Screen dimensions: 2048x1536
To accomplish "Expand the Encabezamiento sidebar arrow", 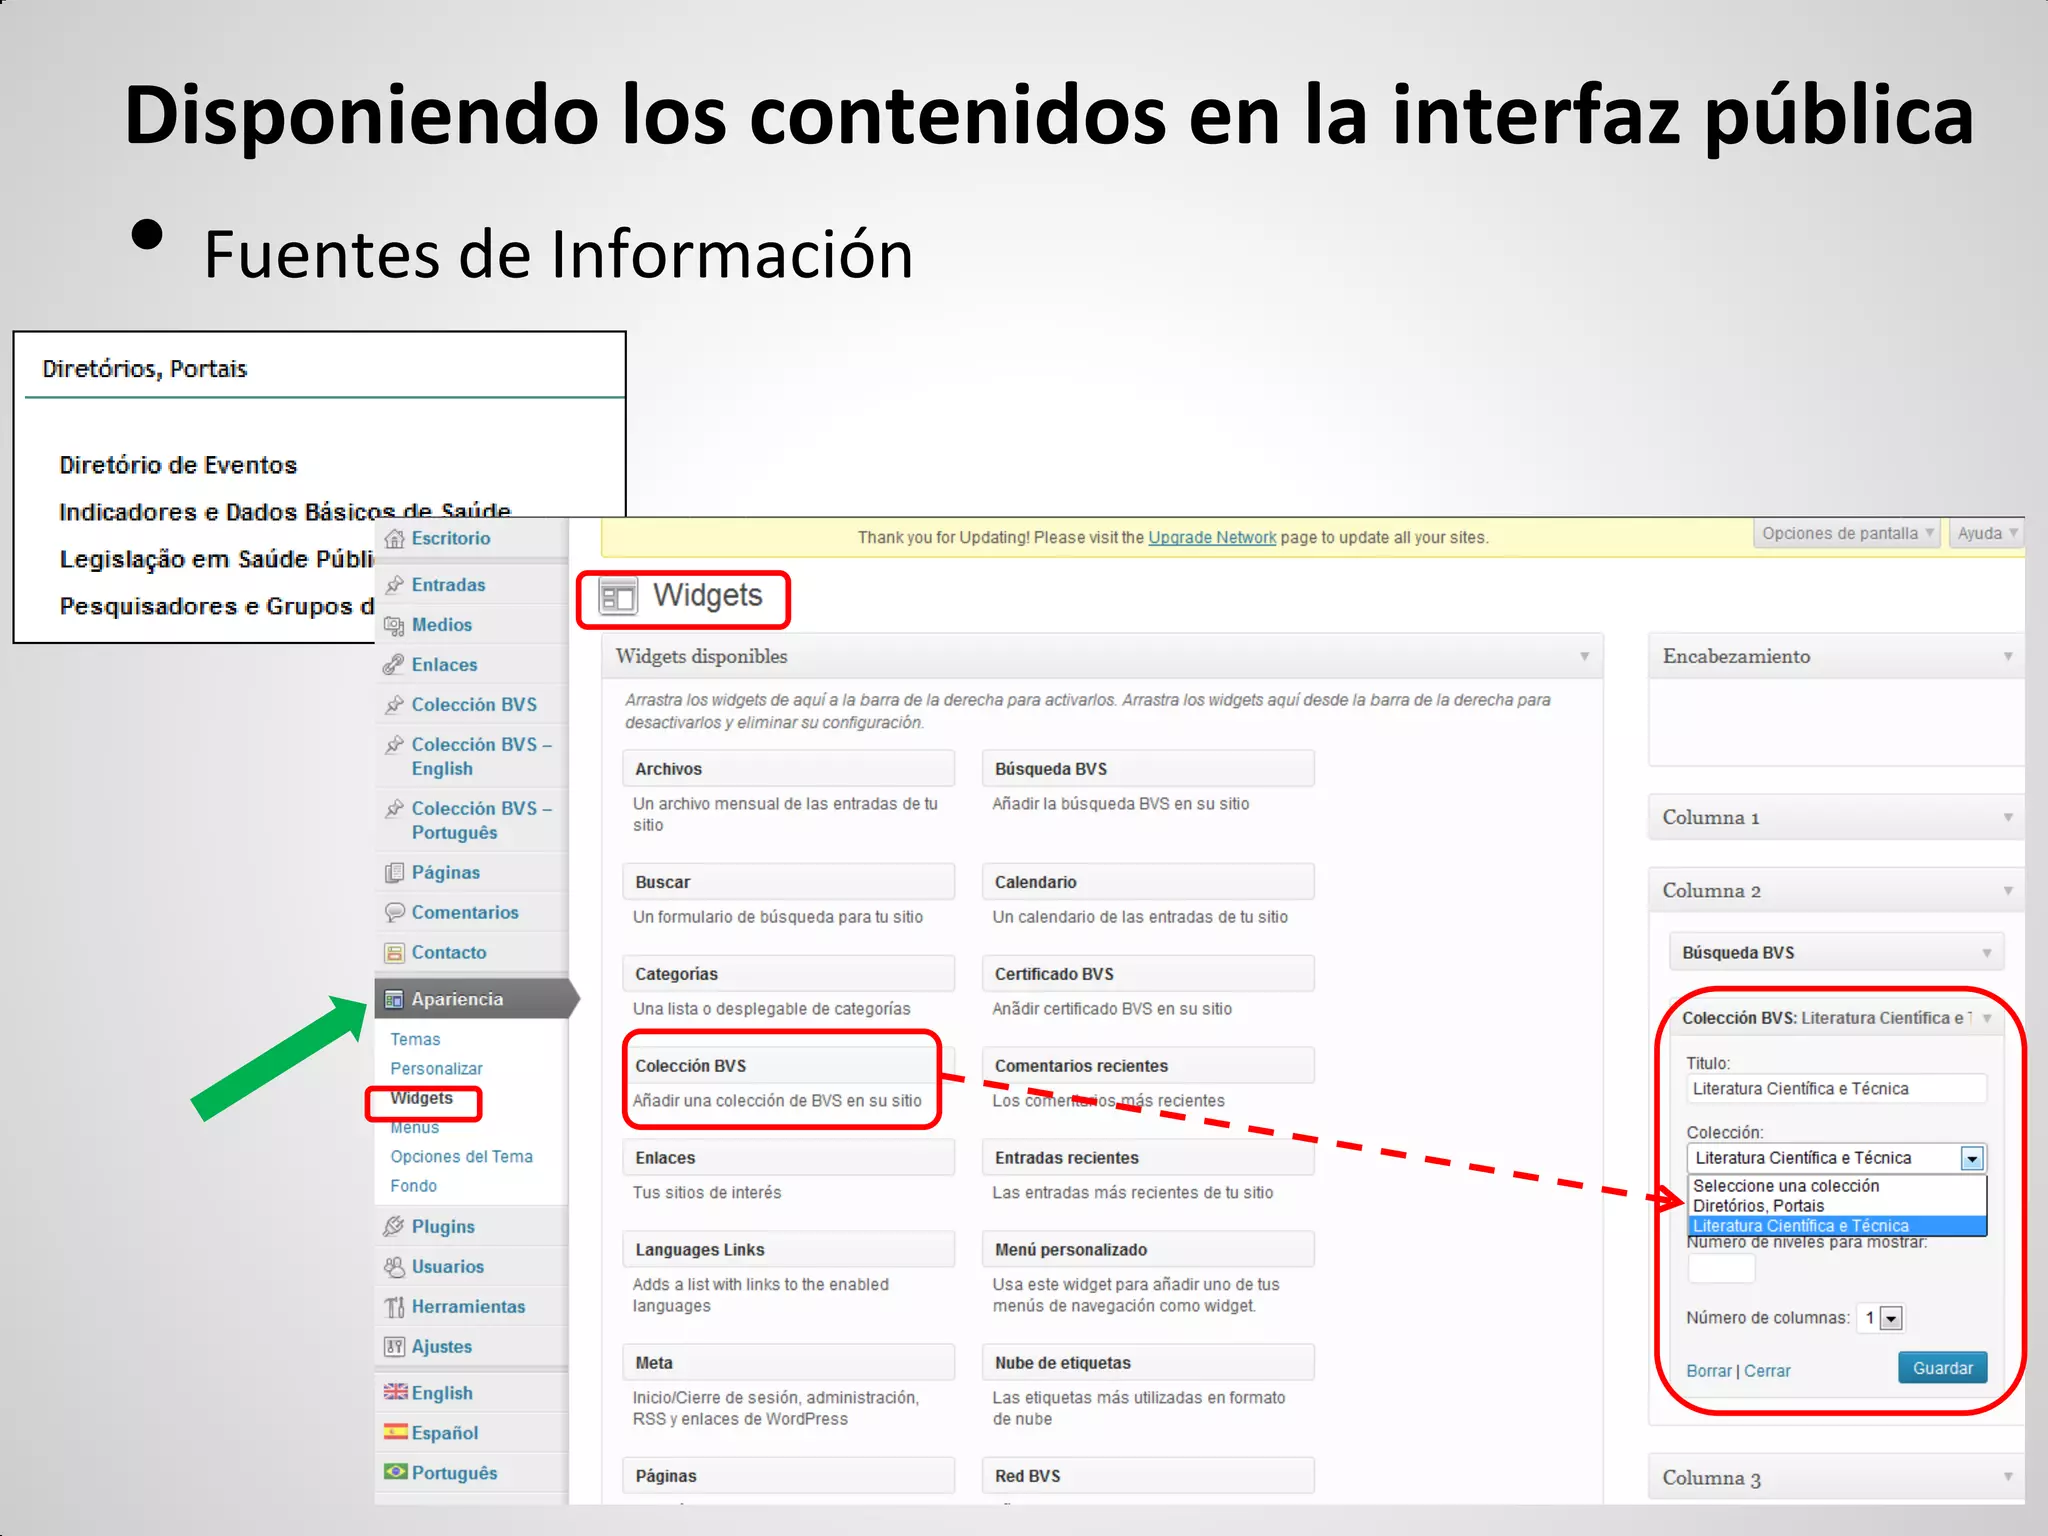I will [2008, 657].
